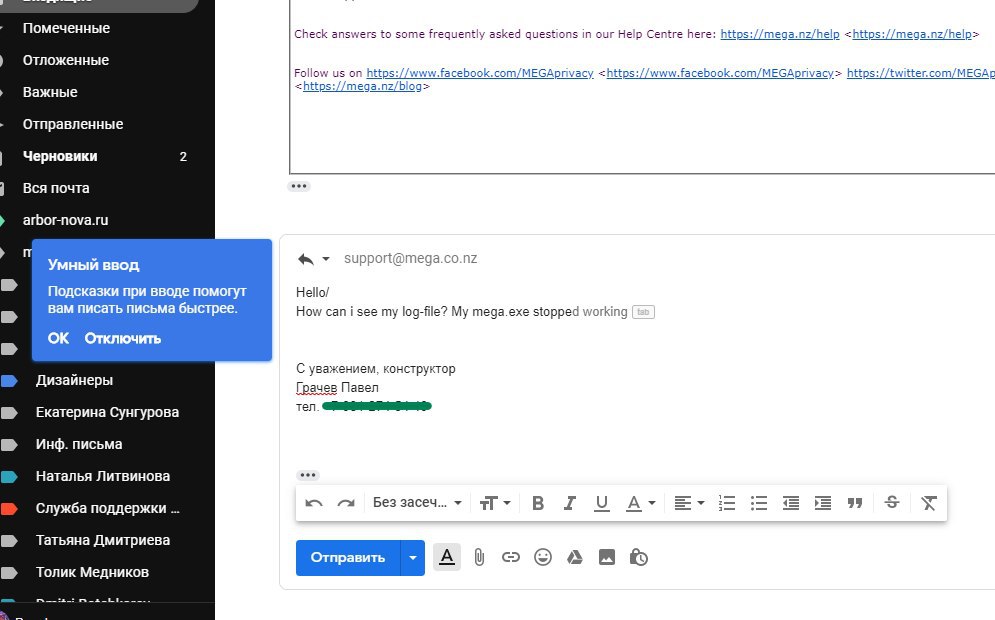995x620 pixels.
Task: Open text size dropdown
Action: tap(495, 503)
